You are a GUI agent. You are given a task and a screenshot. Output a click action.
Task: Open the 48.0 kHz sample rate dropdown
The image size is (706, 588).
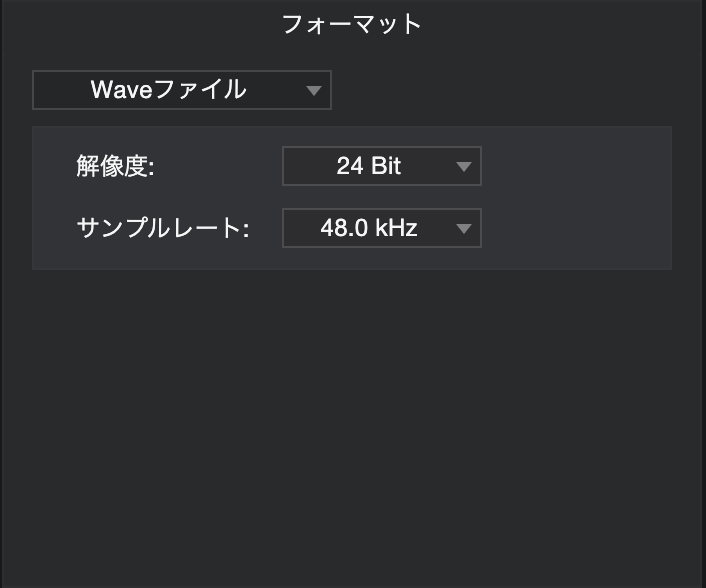[x=381, y=228]
